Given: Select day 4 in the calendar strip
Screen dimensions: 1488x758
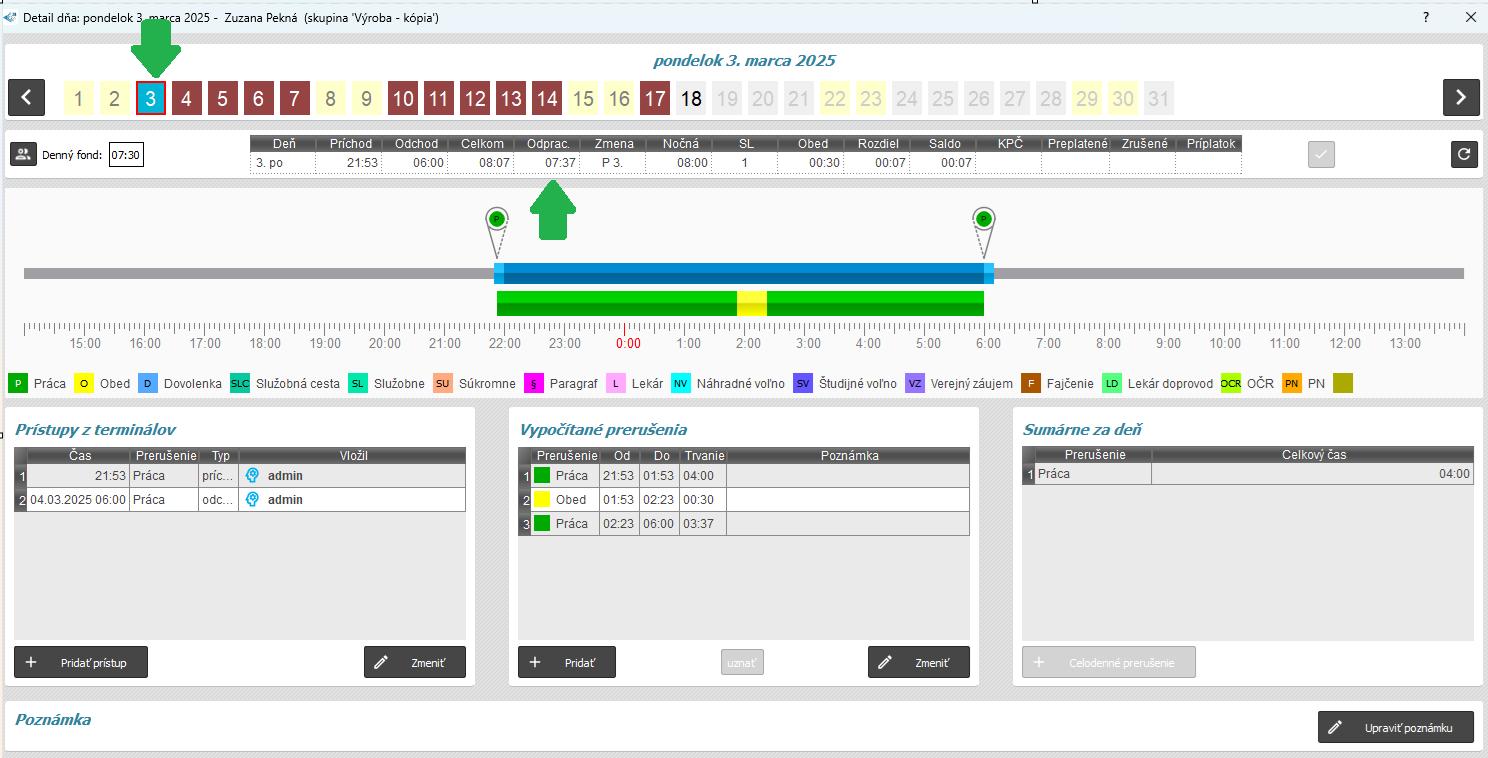Looking at the screenshot, I should 186,98.
